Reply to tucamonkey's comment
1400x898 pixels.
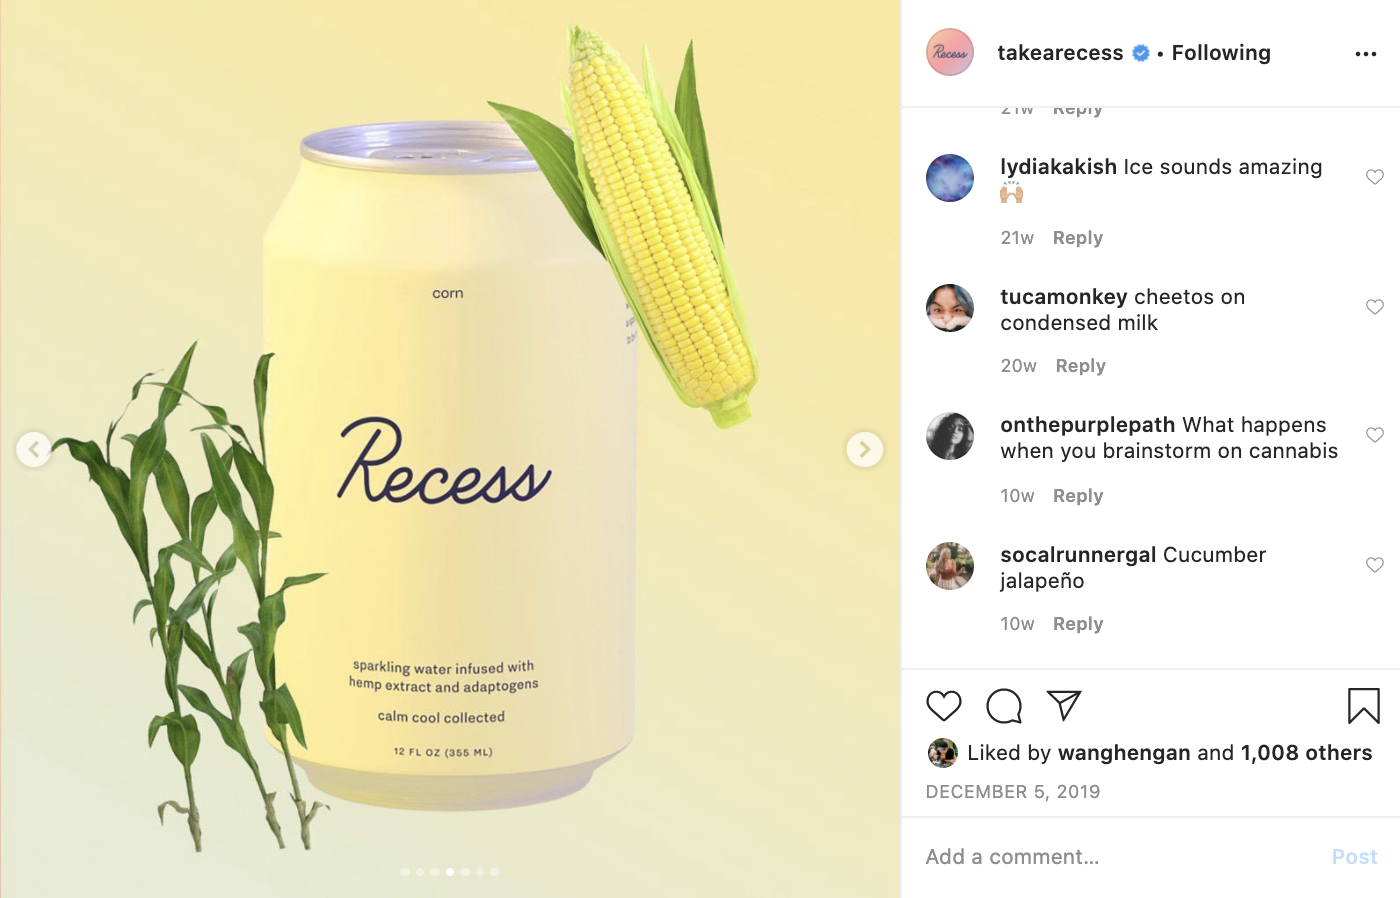[1081, 366]
